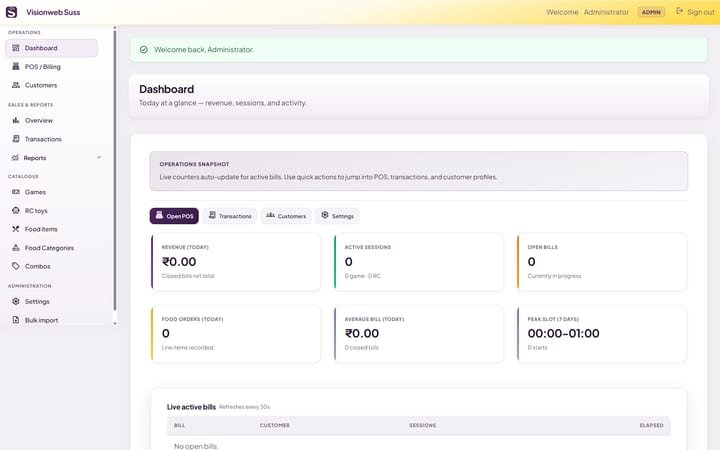720x450 pixels.
Task: Open the Bulk import page
Action: 51,320
